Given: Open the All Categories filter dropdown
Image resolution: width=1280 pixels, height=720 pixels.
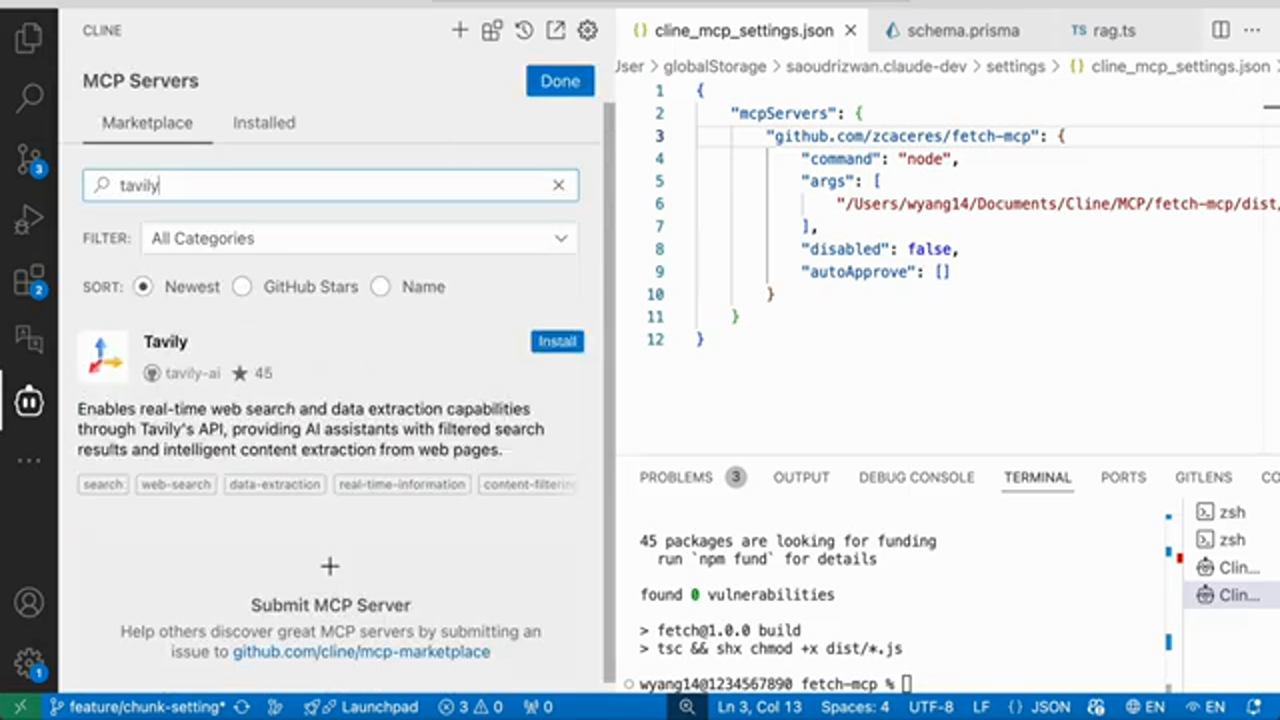Looking at the screenshot, I should pos(360,238).
